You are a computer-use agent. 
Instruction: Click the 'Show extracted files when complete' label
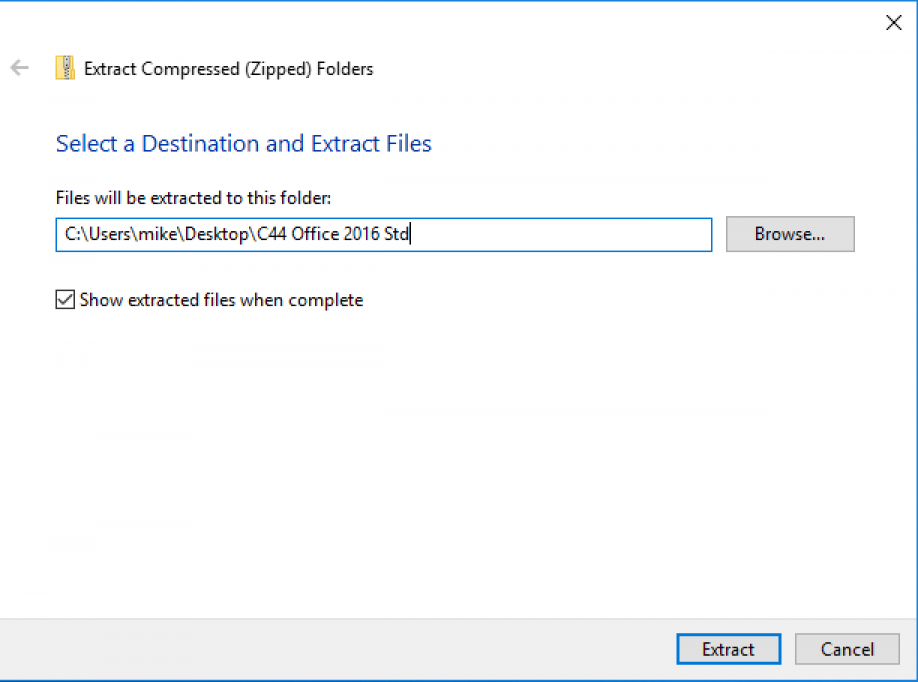[221, 300]
